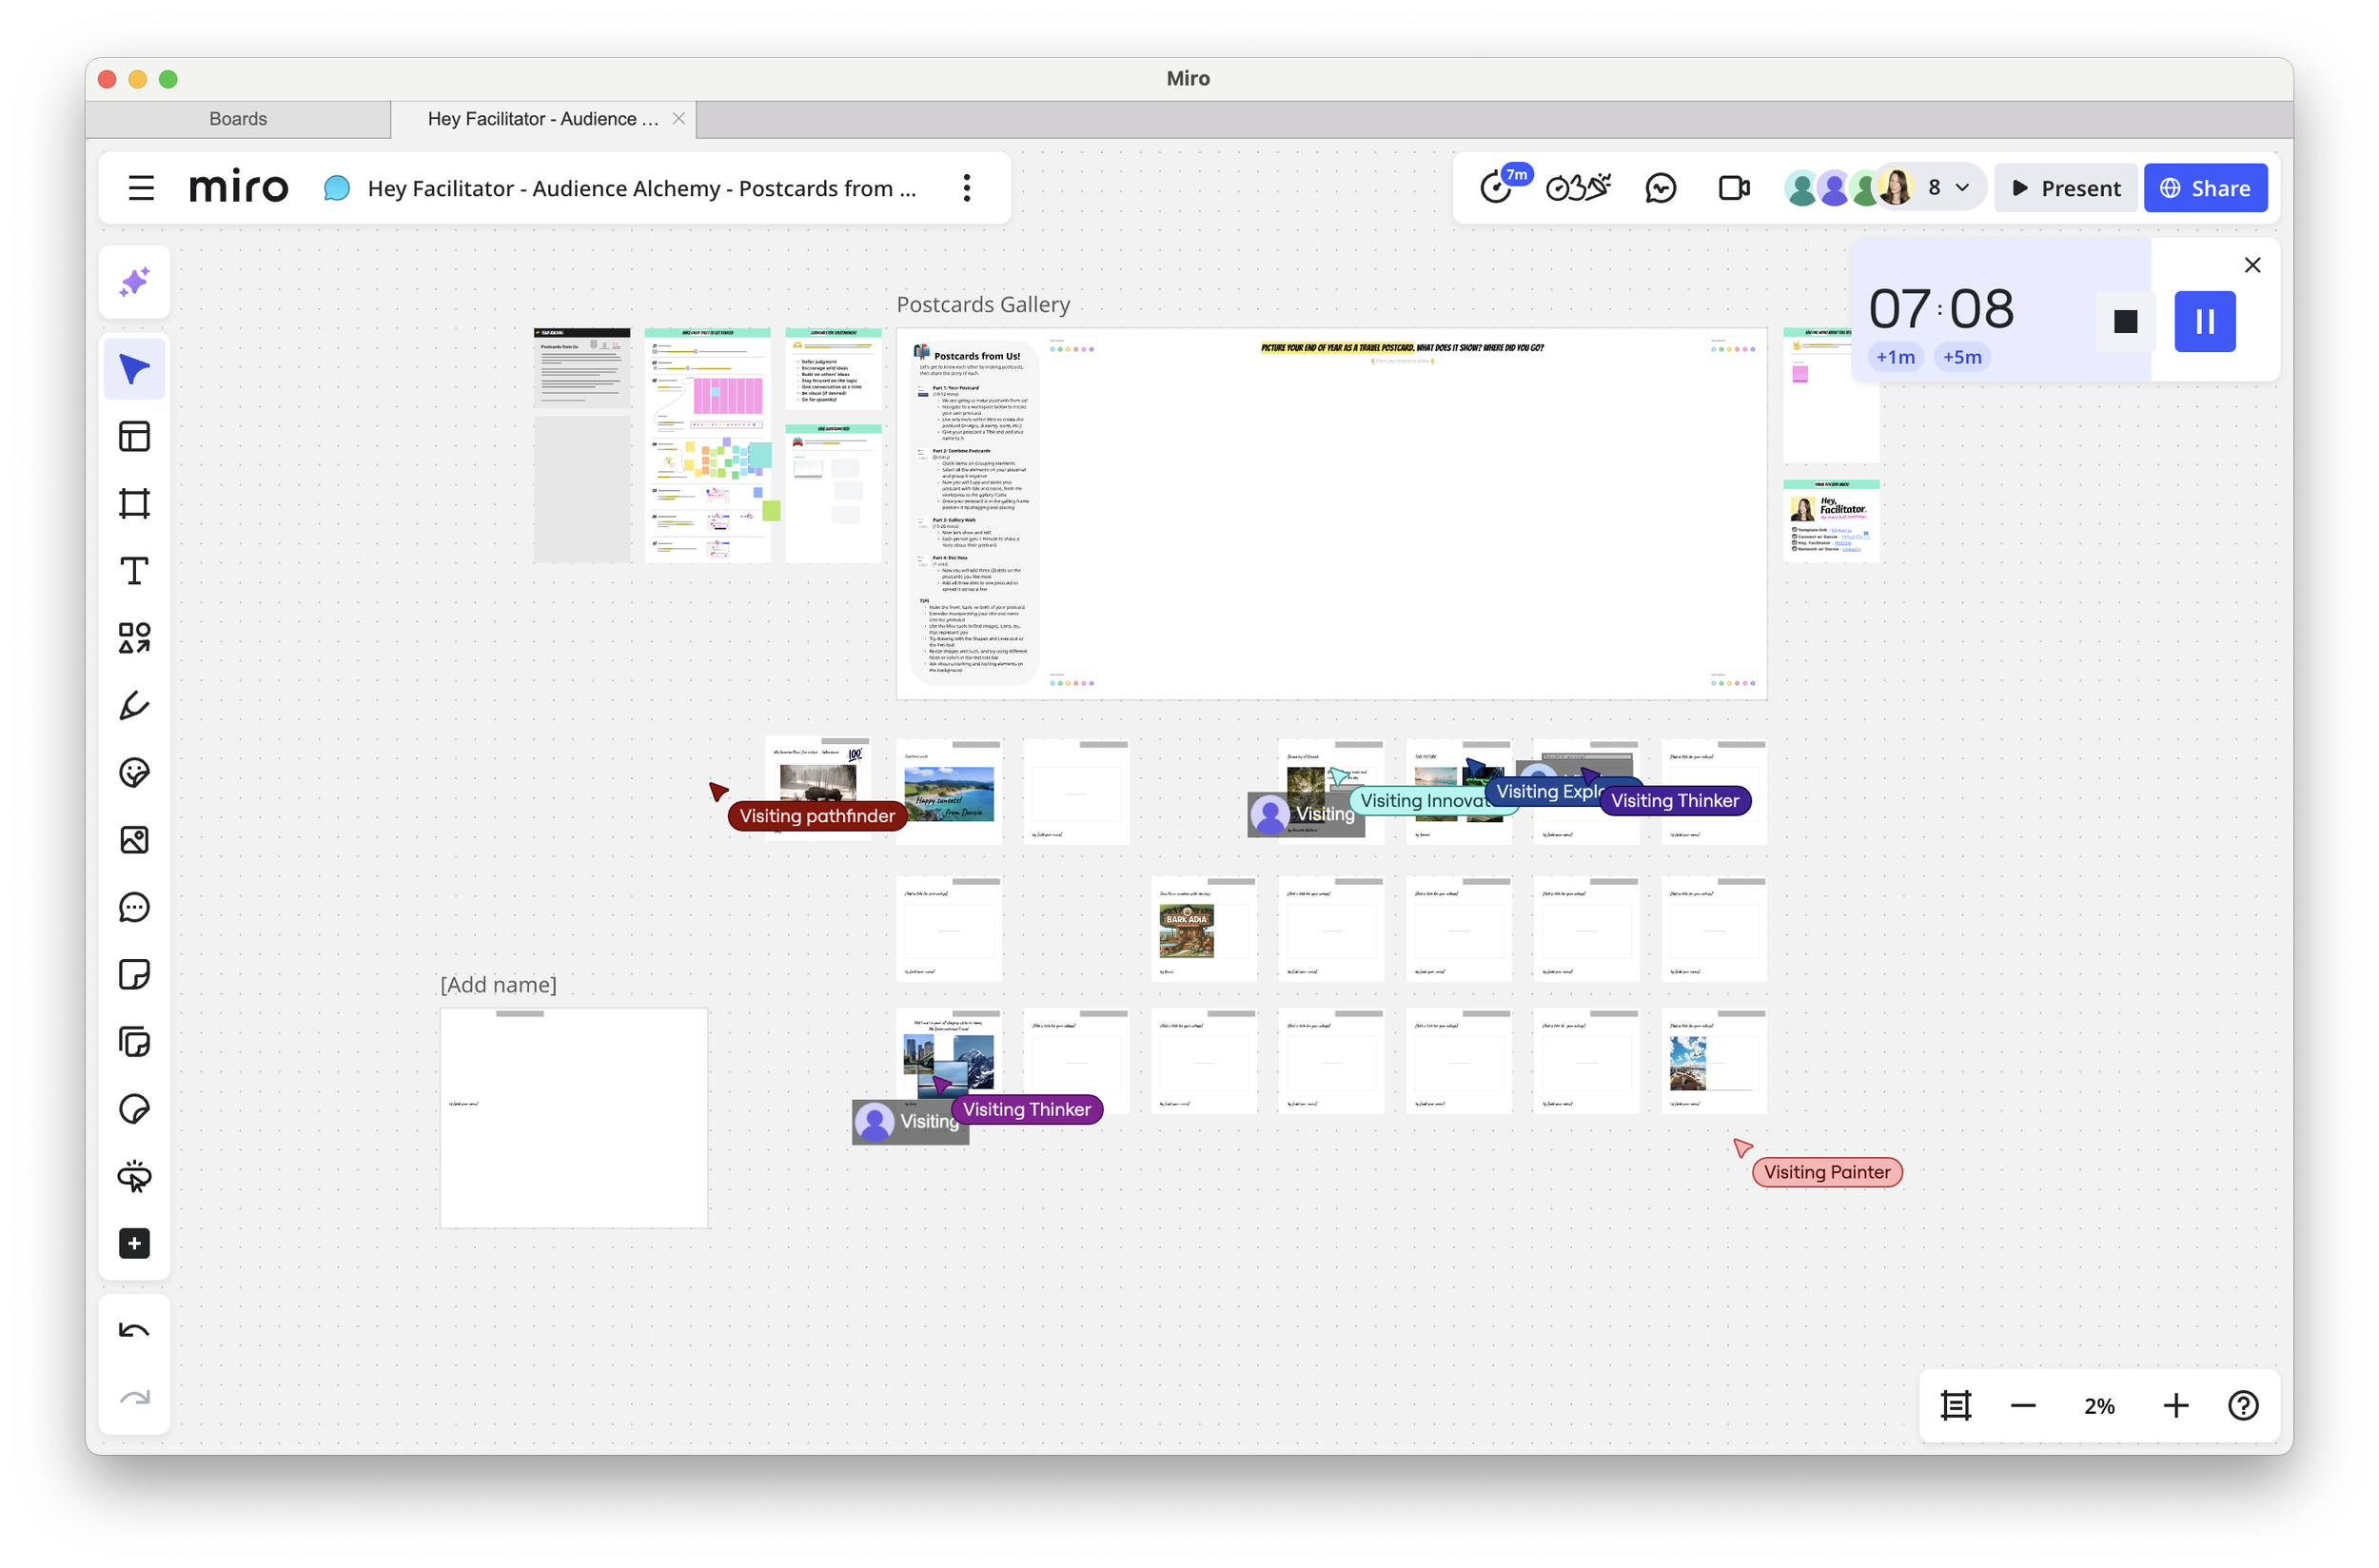Viewport: 2379px width, 1568px height.
Task: Open the board chat icon
Action: pos(1660,187)
